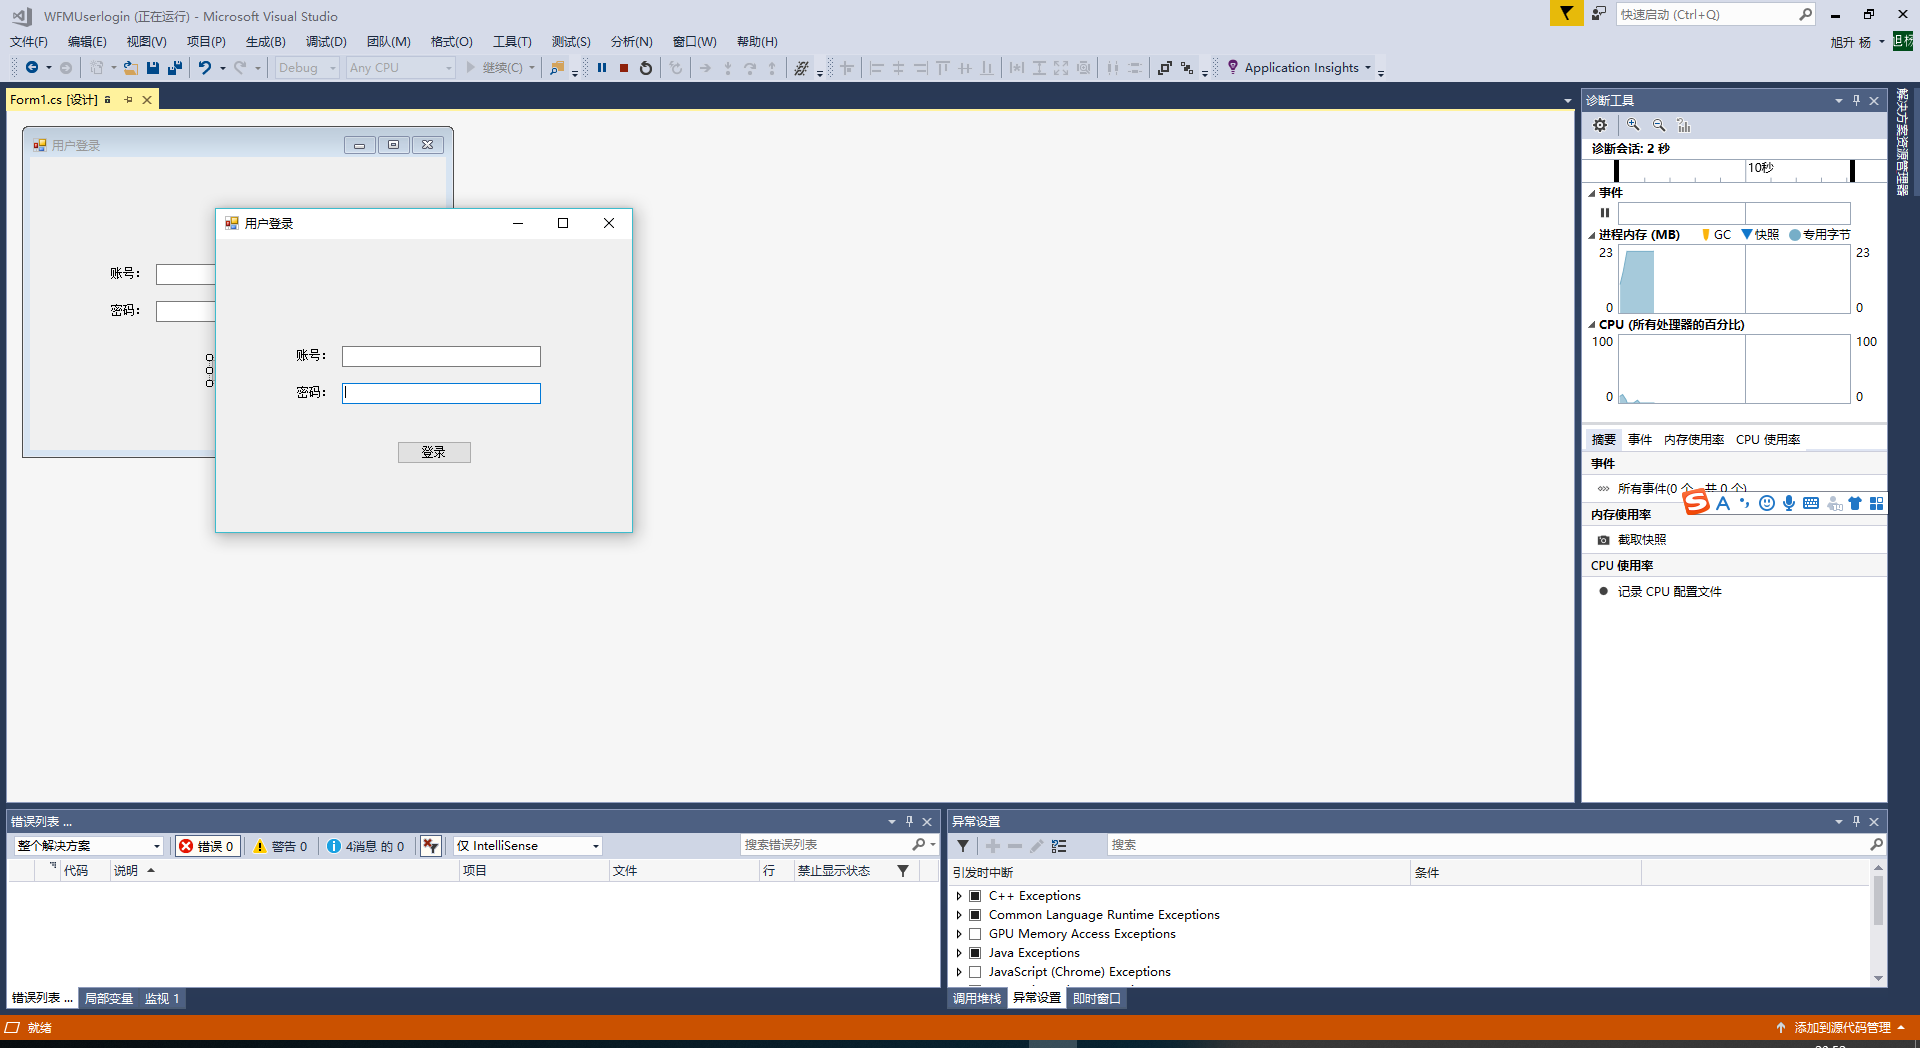Click the 10秒 diagnostic session timeline ruler
Viewport: 1920px width, 1048px height.
tap(1760, 170)
